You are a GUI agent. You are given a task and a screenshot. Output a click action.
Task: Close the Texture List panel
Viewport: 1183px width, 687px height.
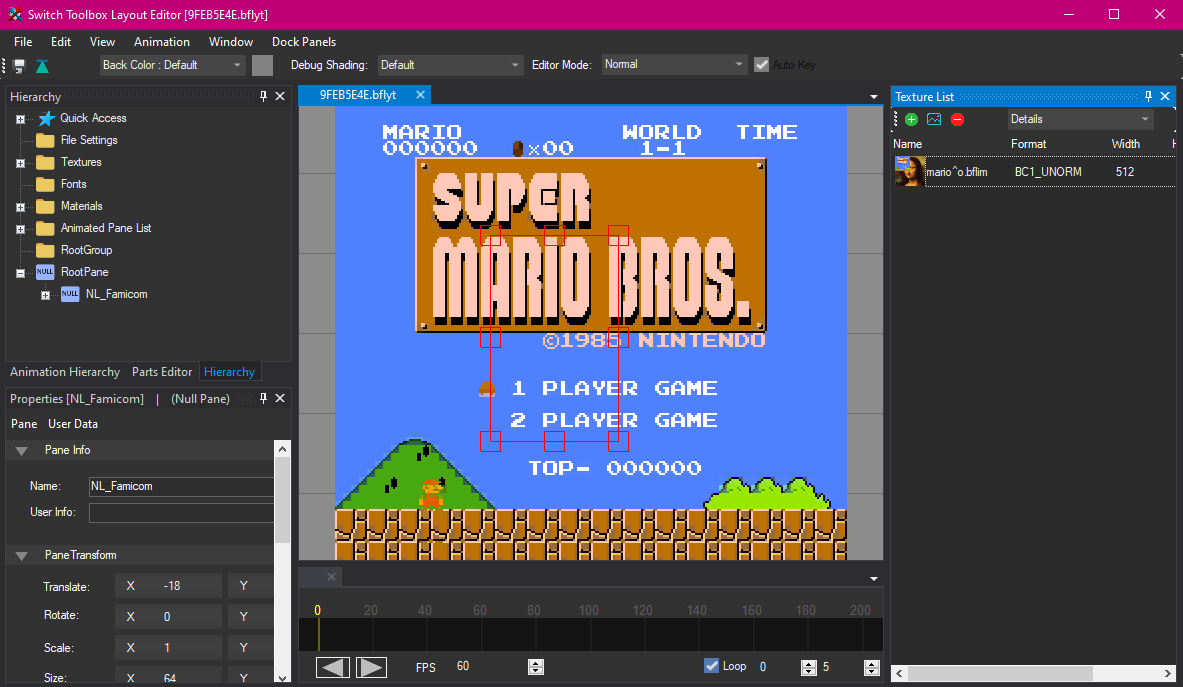pyautogui.click(x=1165, y=97)
